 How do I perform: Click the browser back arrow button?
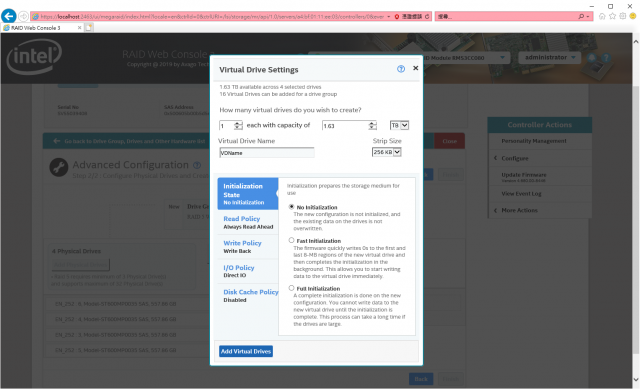pyautogui.click(x=9, y=16)
